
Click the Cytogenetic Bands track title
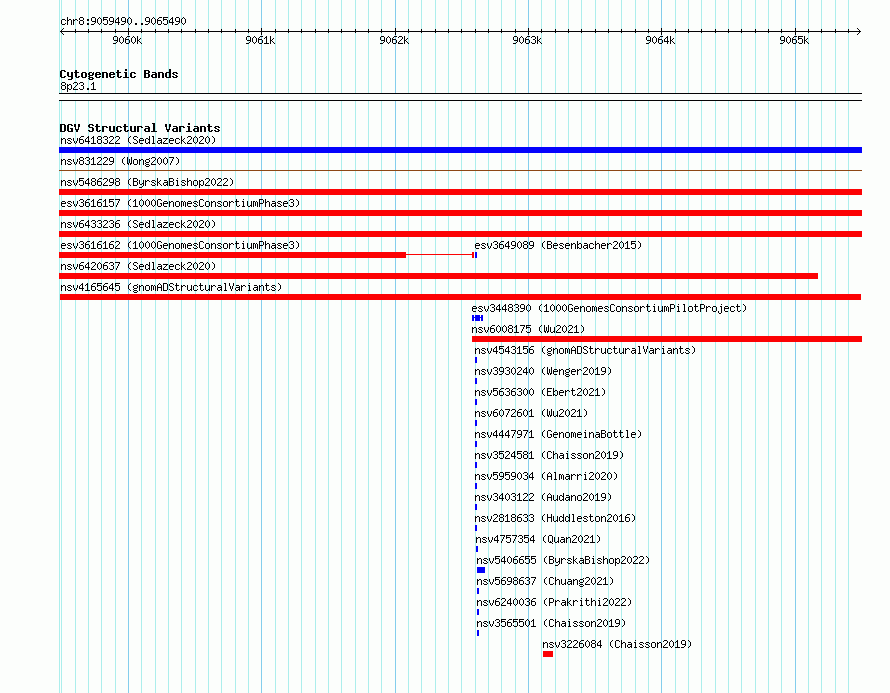[x=119, y=74]
